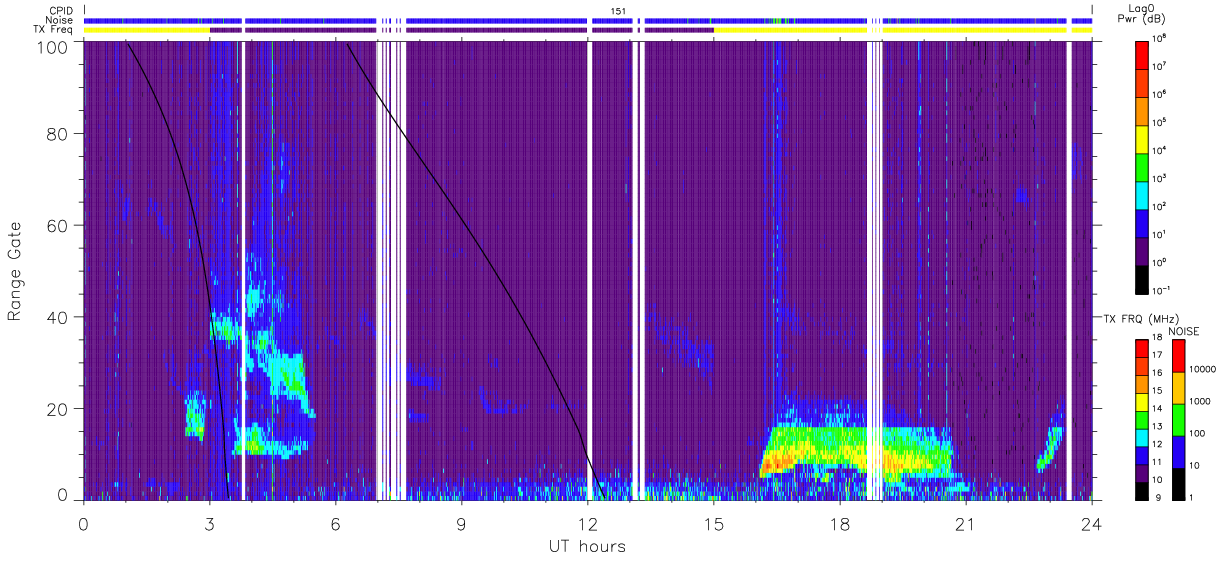1228x567 pixels.
Task: Click the 10000 NOISE legend label
Action: tap(1202, 369)
